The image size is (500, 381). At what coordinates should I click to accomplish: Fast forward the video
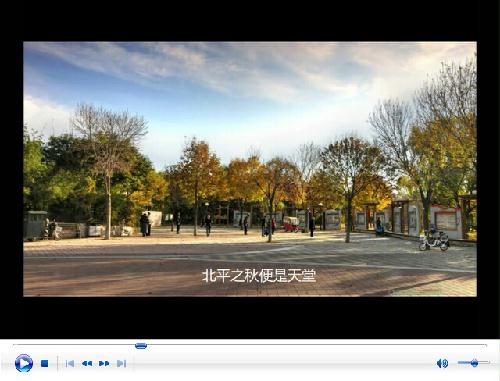104,363
